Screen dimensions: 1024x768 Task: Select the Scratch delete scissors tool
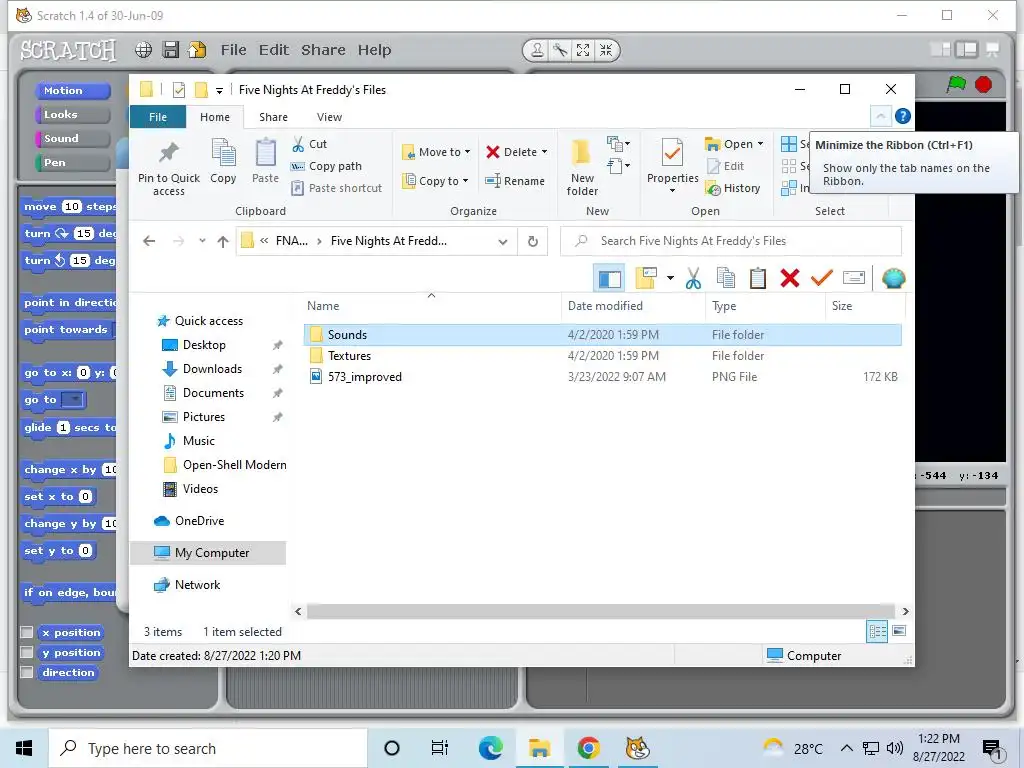[560, 50]
